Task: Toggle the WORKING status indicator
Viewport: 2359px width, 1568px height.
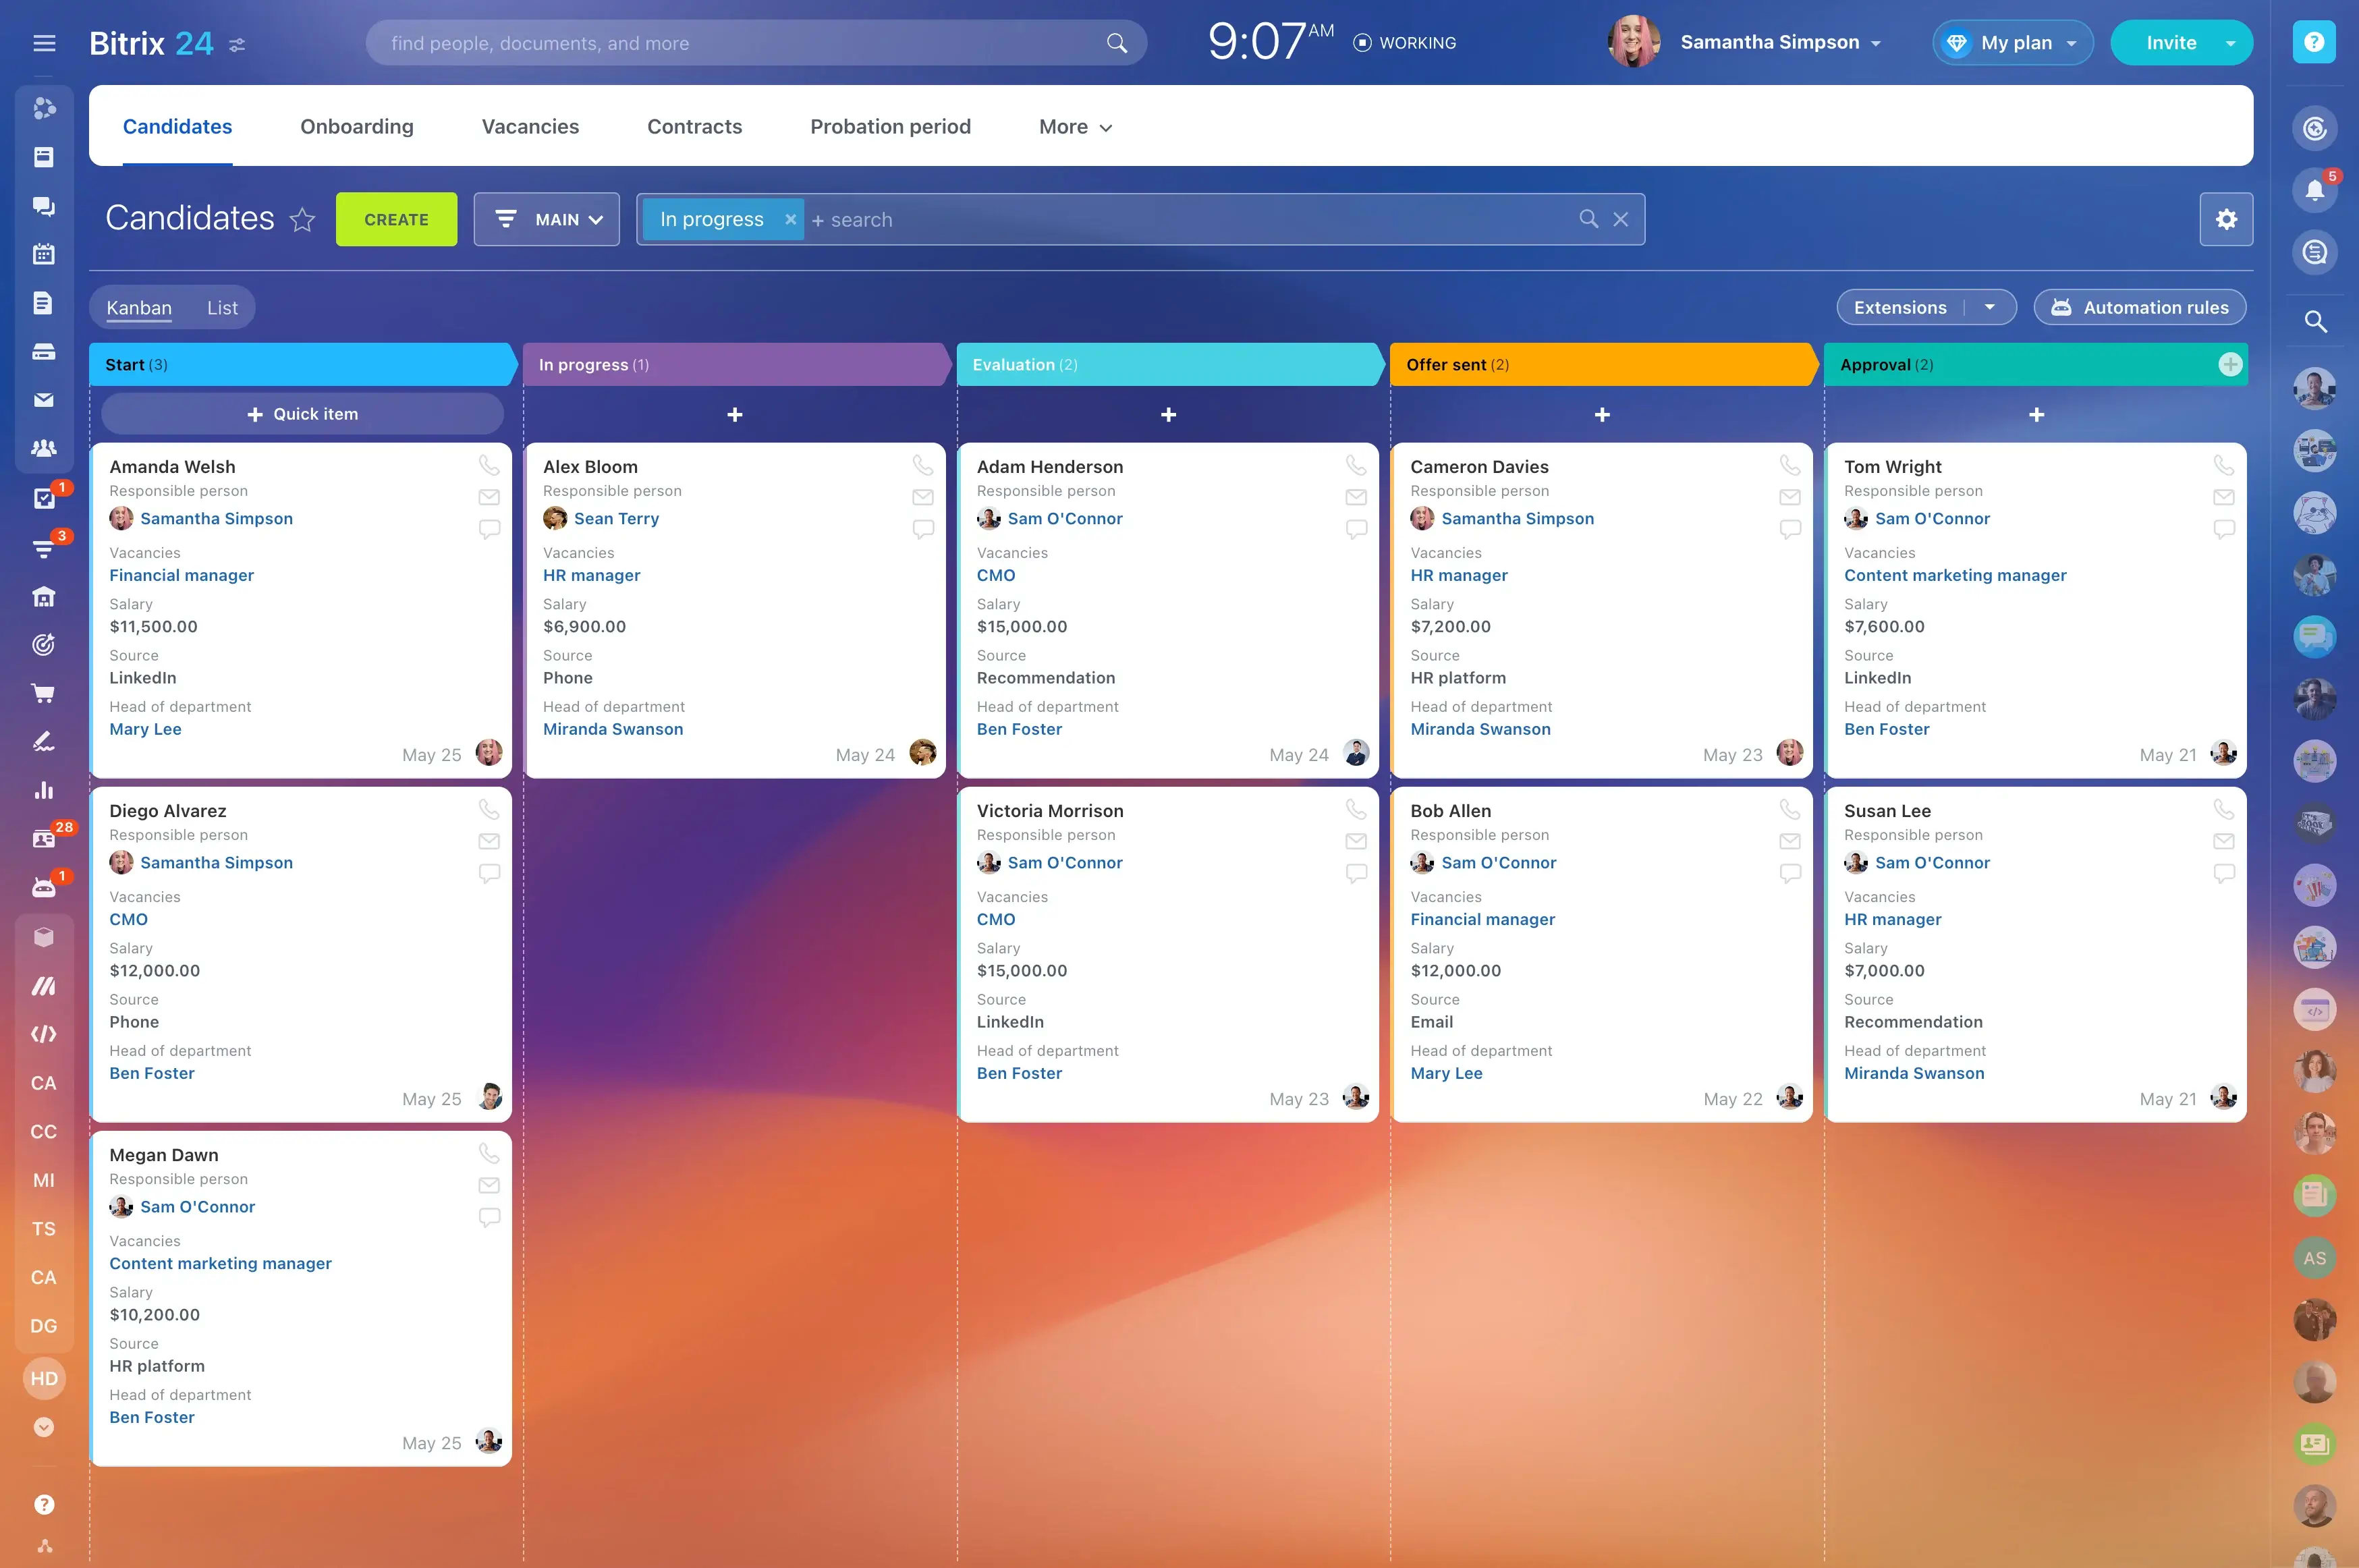Action: (x=1404, y=43)
